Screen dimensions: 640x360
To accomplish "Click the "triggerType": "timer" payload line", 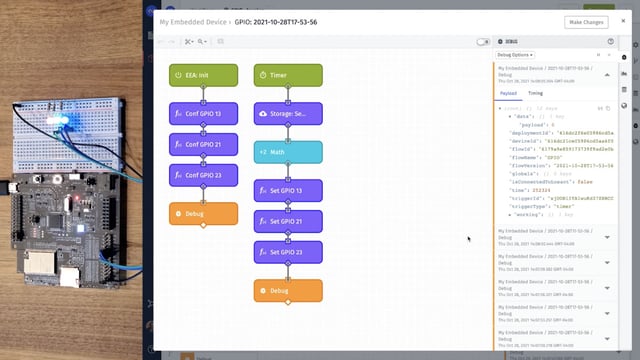I will 542,207.
